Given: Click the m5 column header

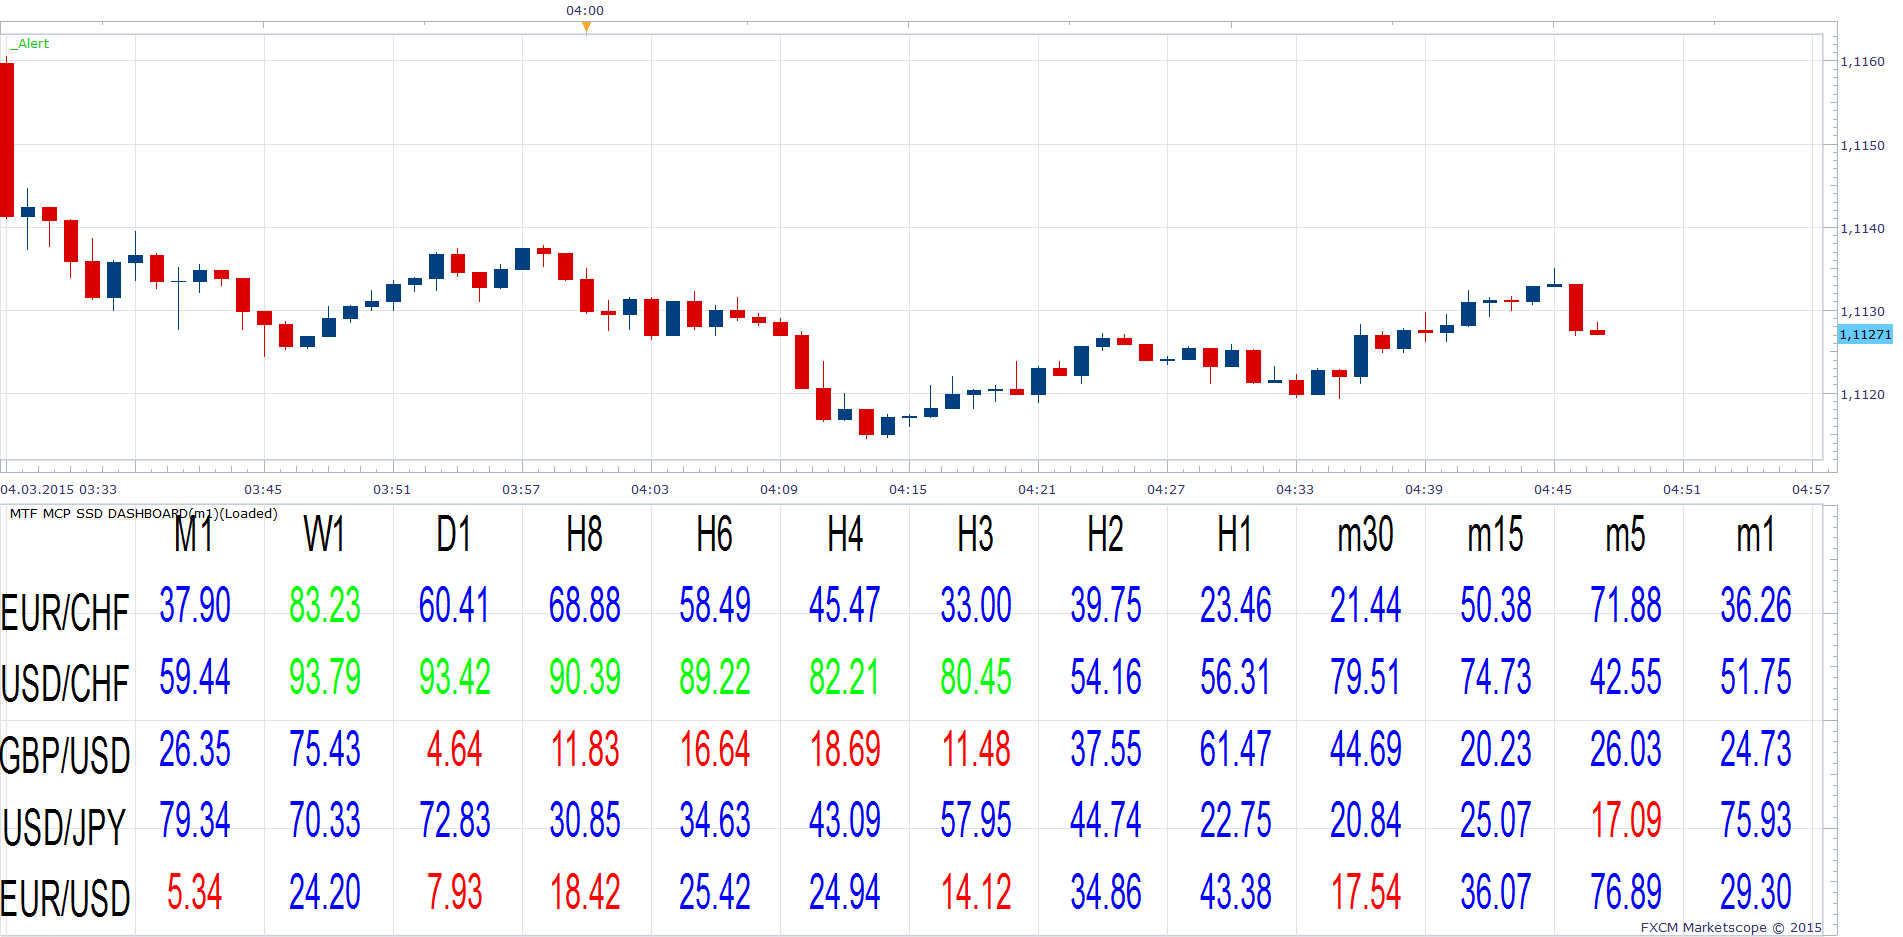Looking at the screenshot, I should (1625, 534).
